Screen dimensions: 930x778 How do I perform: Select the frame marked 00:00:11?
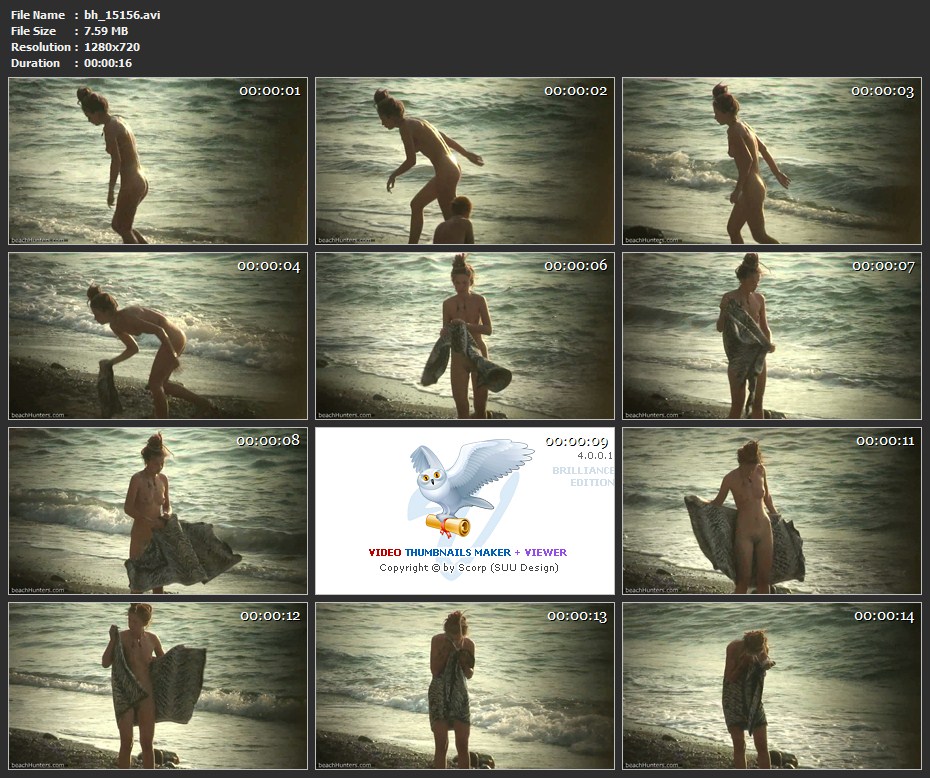[771, 511]
